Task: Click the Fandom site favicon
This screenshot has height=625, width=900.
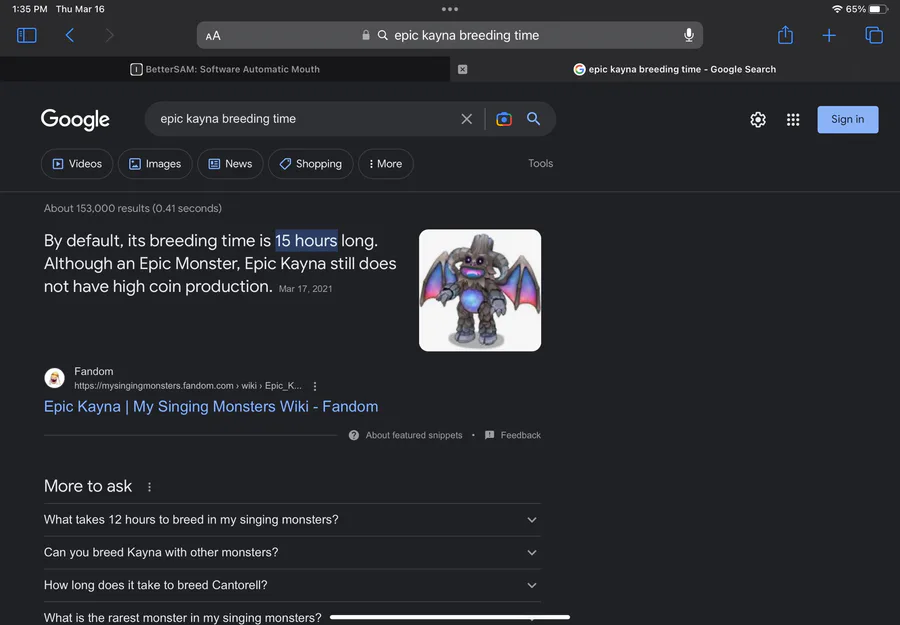Action: click(55, 378)
